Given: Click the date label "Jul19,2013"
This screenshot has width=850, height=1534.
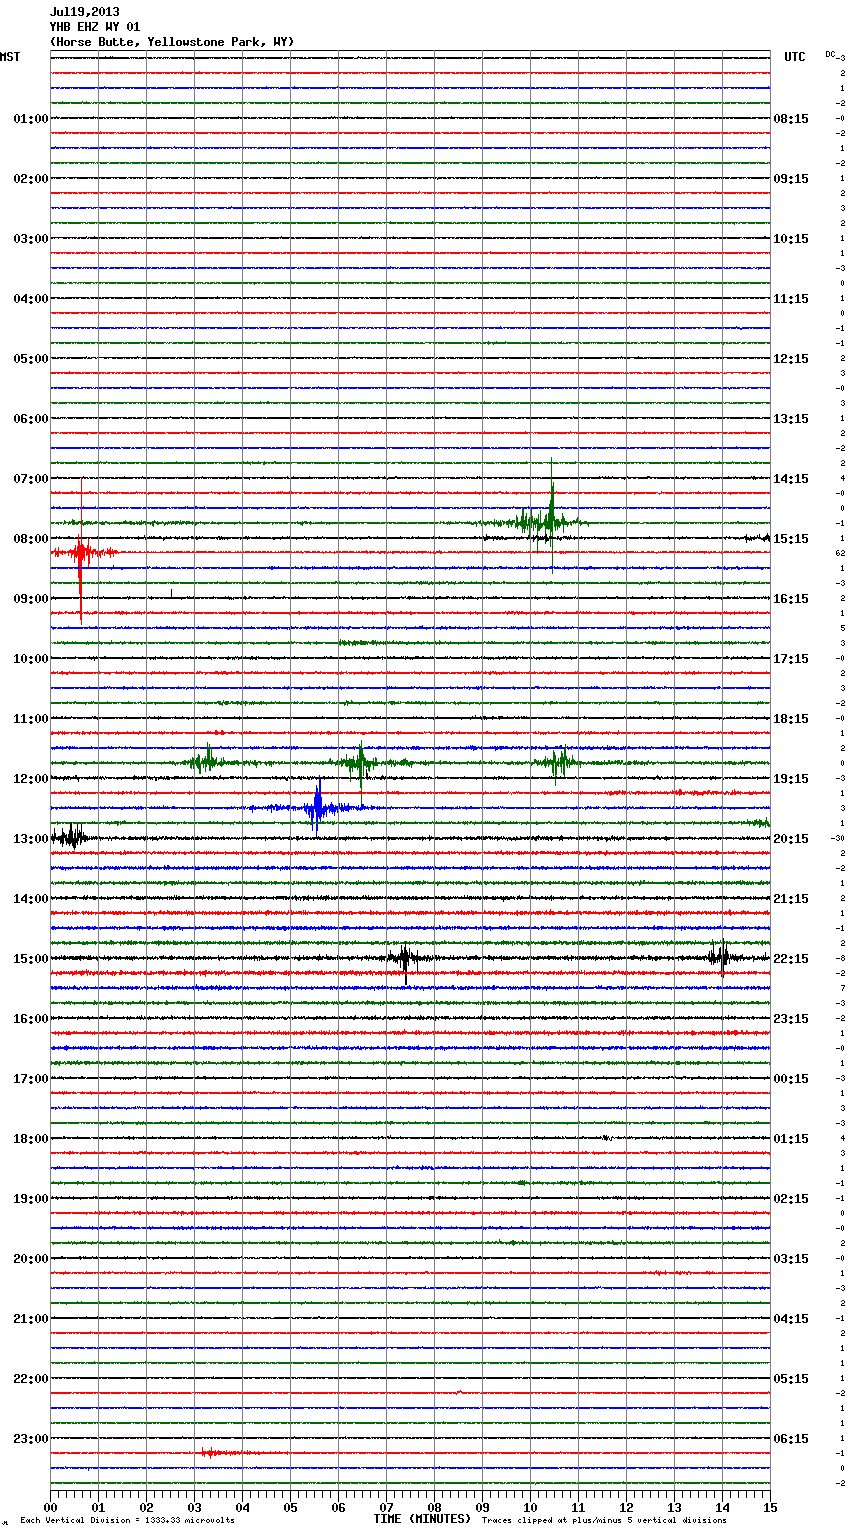Looking at the screenshot, I should click(x=84, y=12).
